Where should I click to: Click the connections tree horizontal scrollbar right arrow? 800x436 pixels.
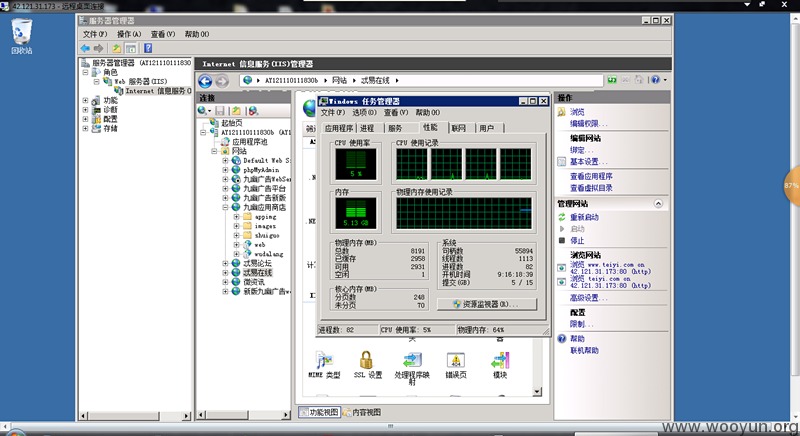[x=286, y=415]
